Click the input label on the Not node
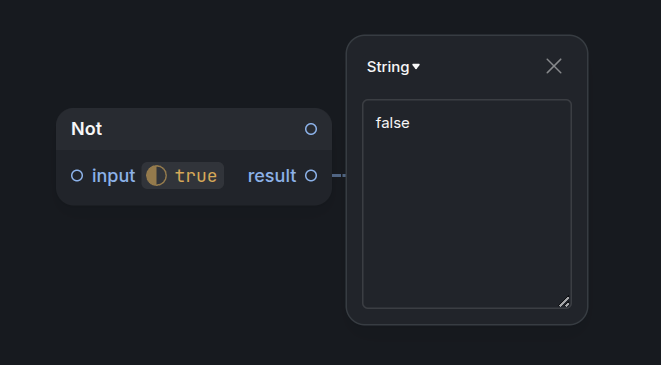 pos(113,176)
